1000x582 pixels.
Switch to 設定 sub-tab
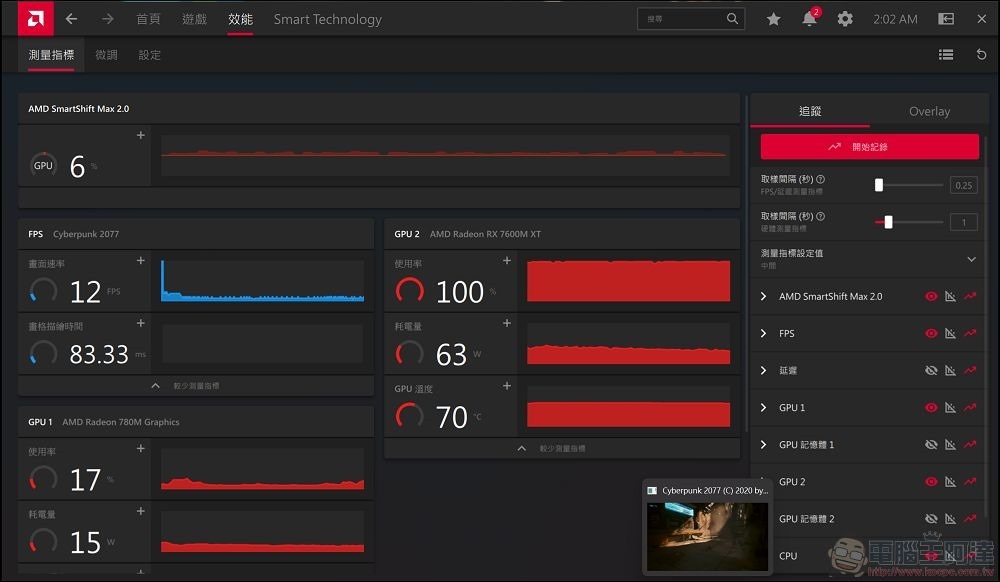(x=149, y=55)
